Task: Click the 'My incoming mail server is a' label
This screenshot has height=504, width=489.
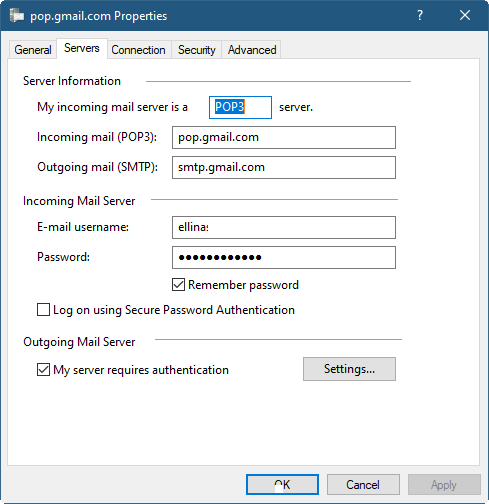Action: click(x=112, y=107)
